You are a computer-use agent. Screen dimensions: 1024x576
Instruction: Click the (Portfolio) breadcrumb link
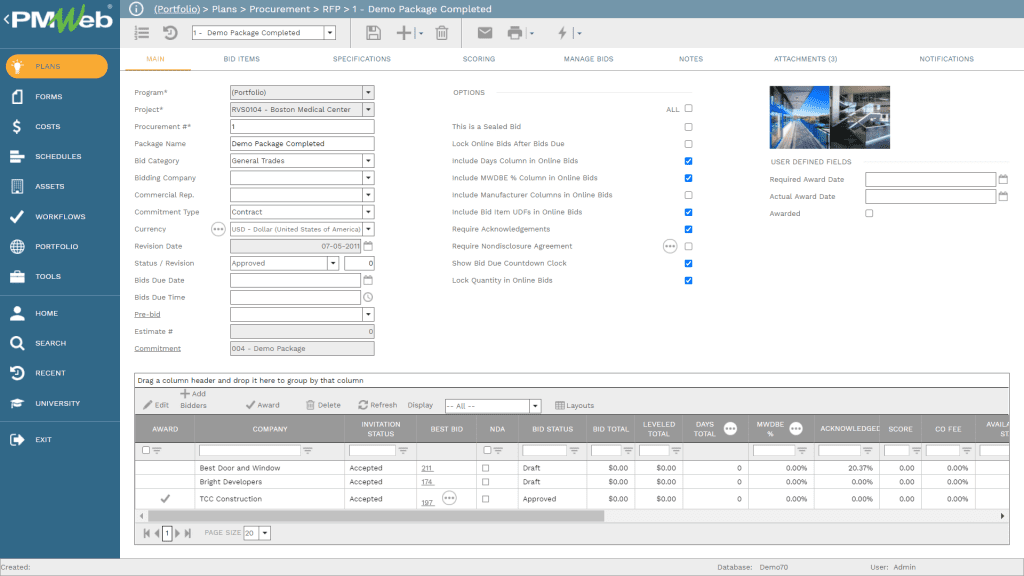[177, 9]
